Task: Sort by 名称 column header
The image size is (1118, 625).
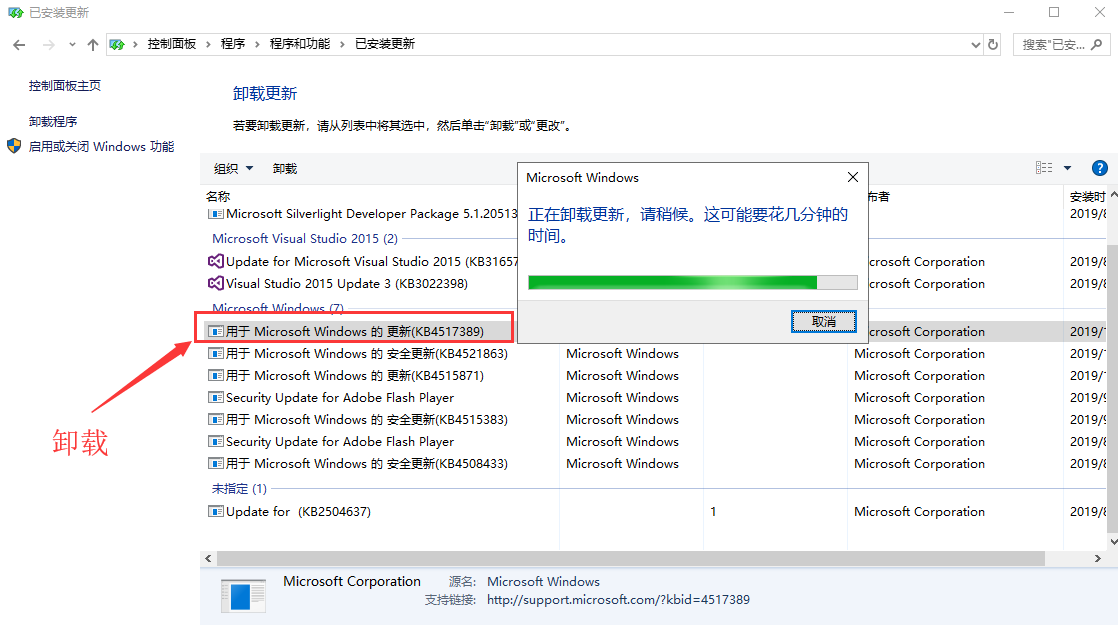Action: point(218,197)
